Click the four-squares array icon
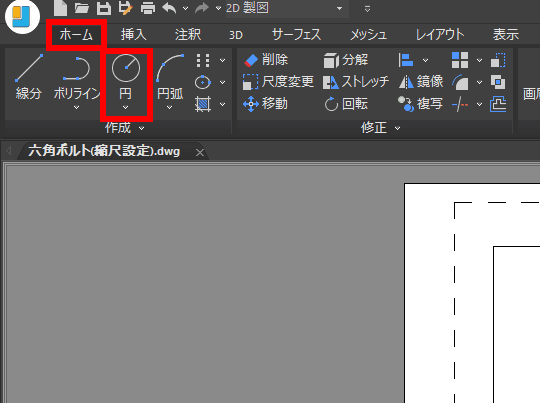The height and width of the screenshot is (403, 540). [460, 60]
